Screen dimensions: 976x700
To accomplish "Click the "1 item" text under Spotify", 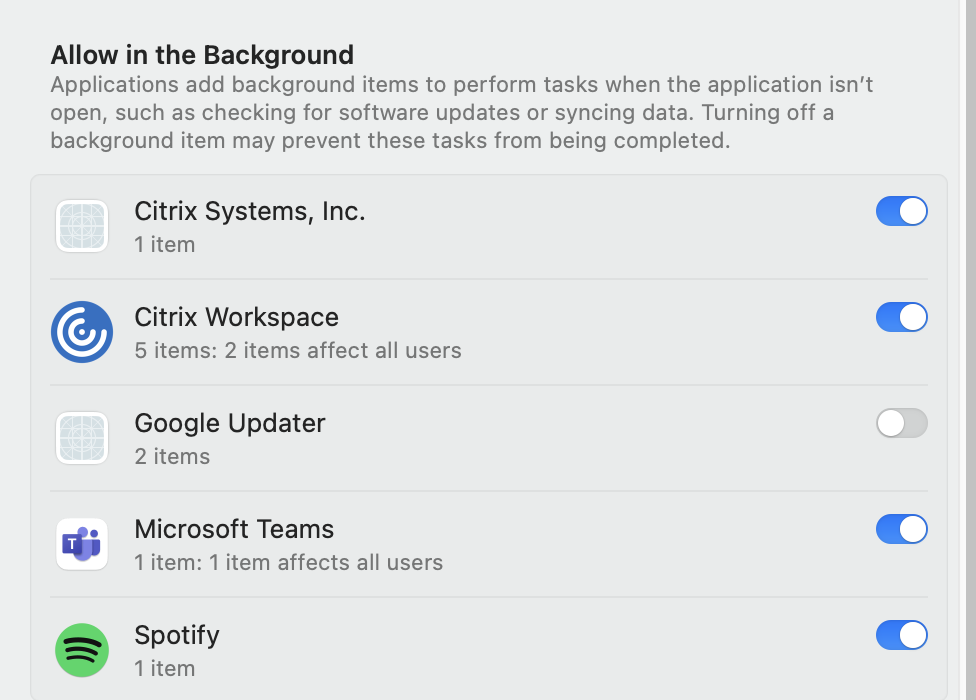I will (165, 668).
